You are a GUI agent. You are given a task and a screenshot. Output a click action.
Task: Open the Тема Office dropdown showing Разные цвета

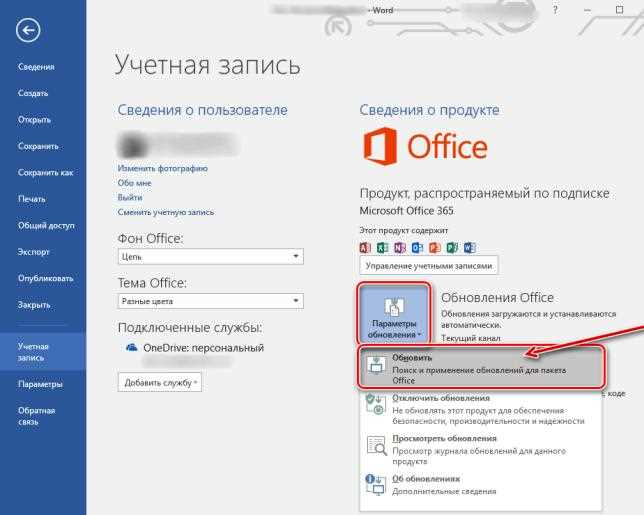tap(211, 301)
